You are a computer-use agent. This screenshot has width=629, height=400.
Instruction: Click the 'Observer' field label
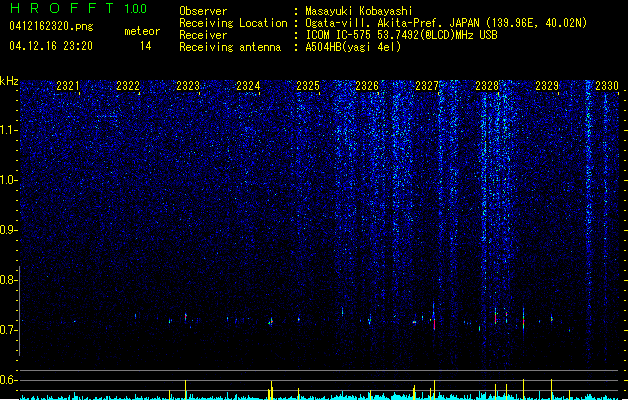click(203, 11)
